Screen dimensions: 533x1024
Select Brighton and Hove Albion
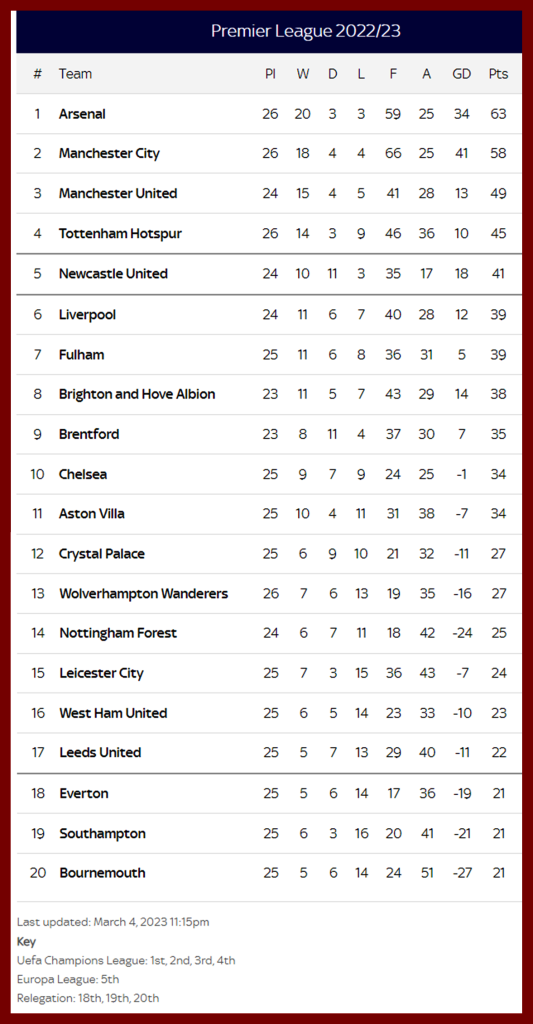click(137, 394)
